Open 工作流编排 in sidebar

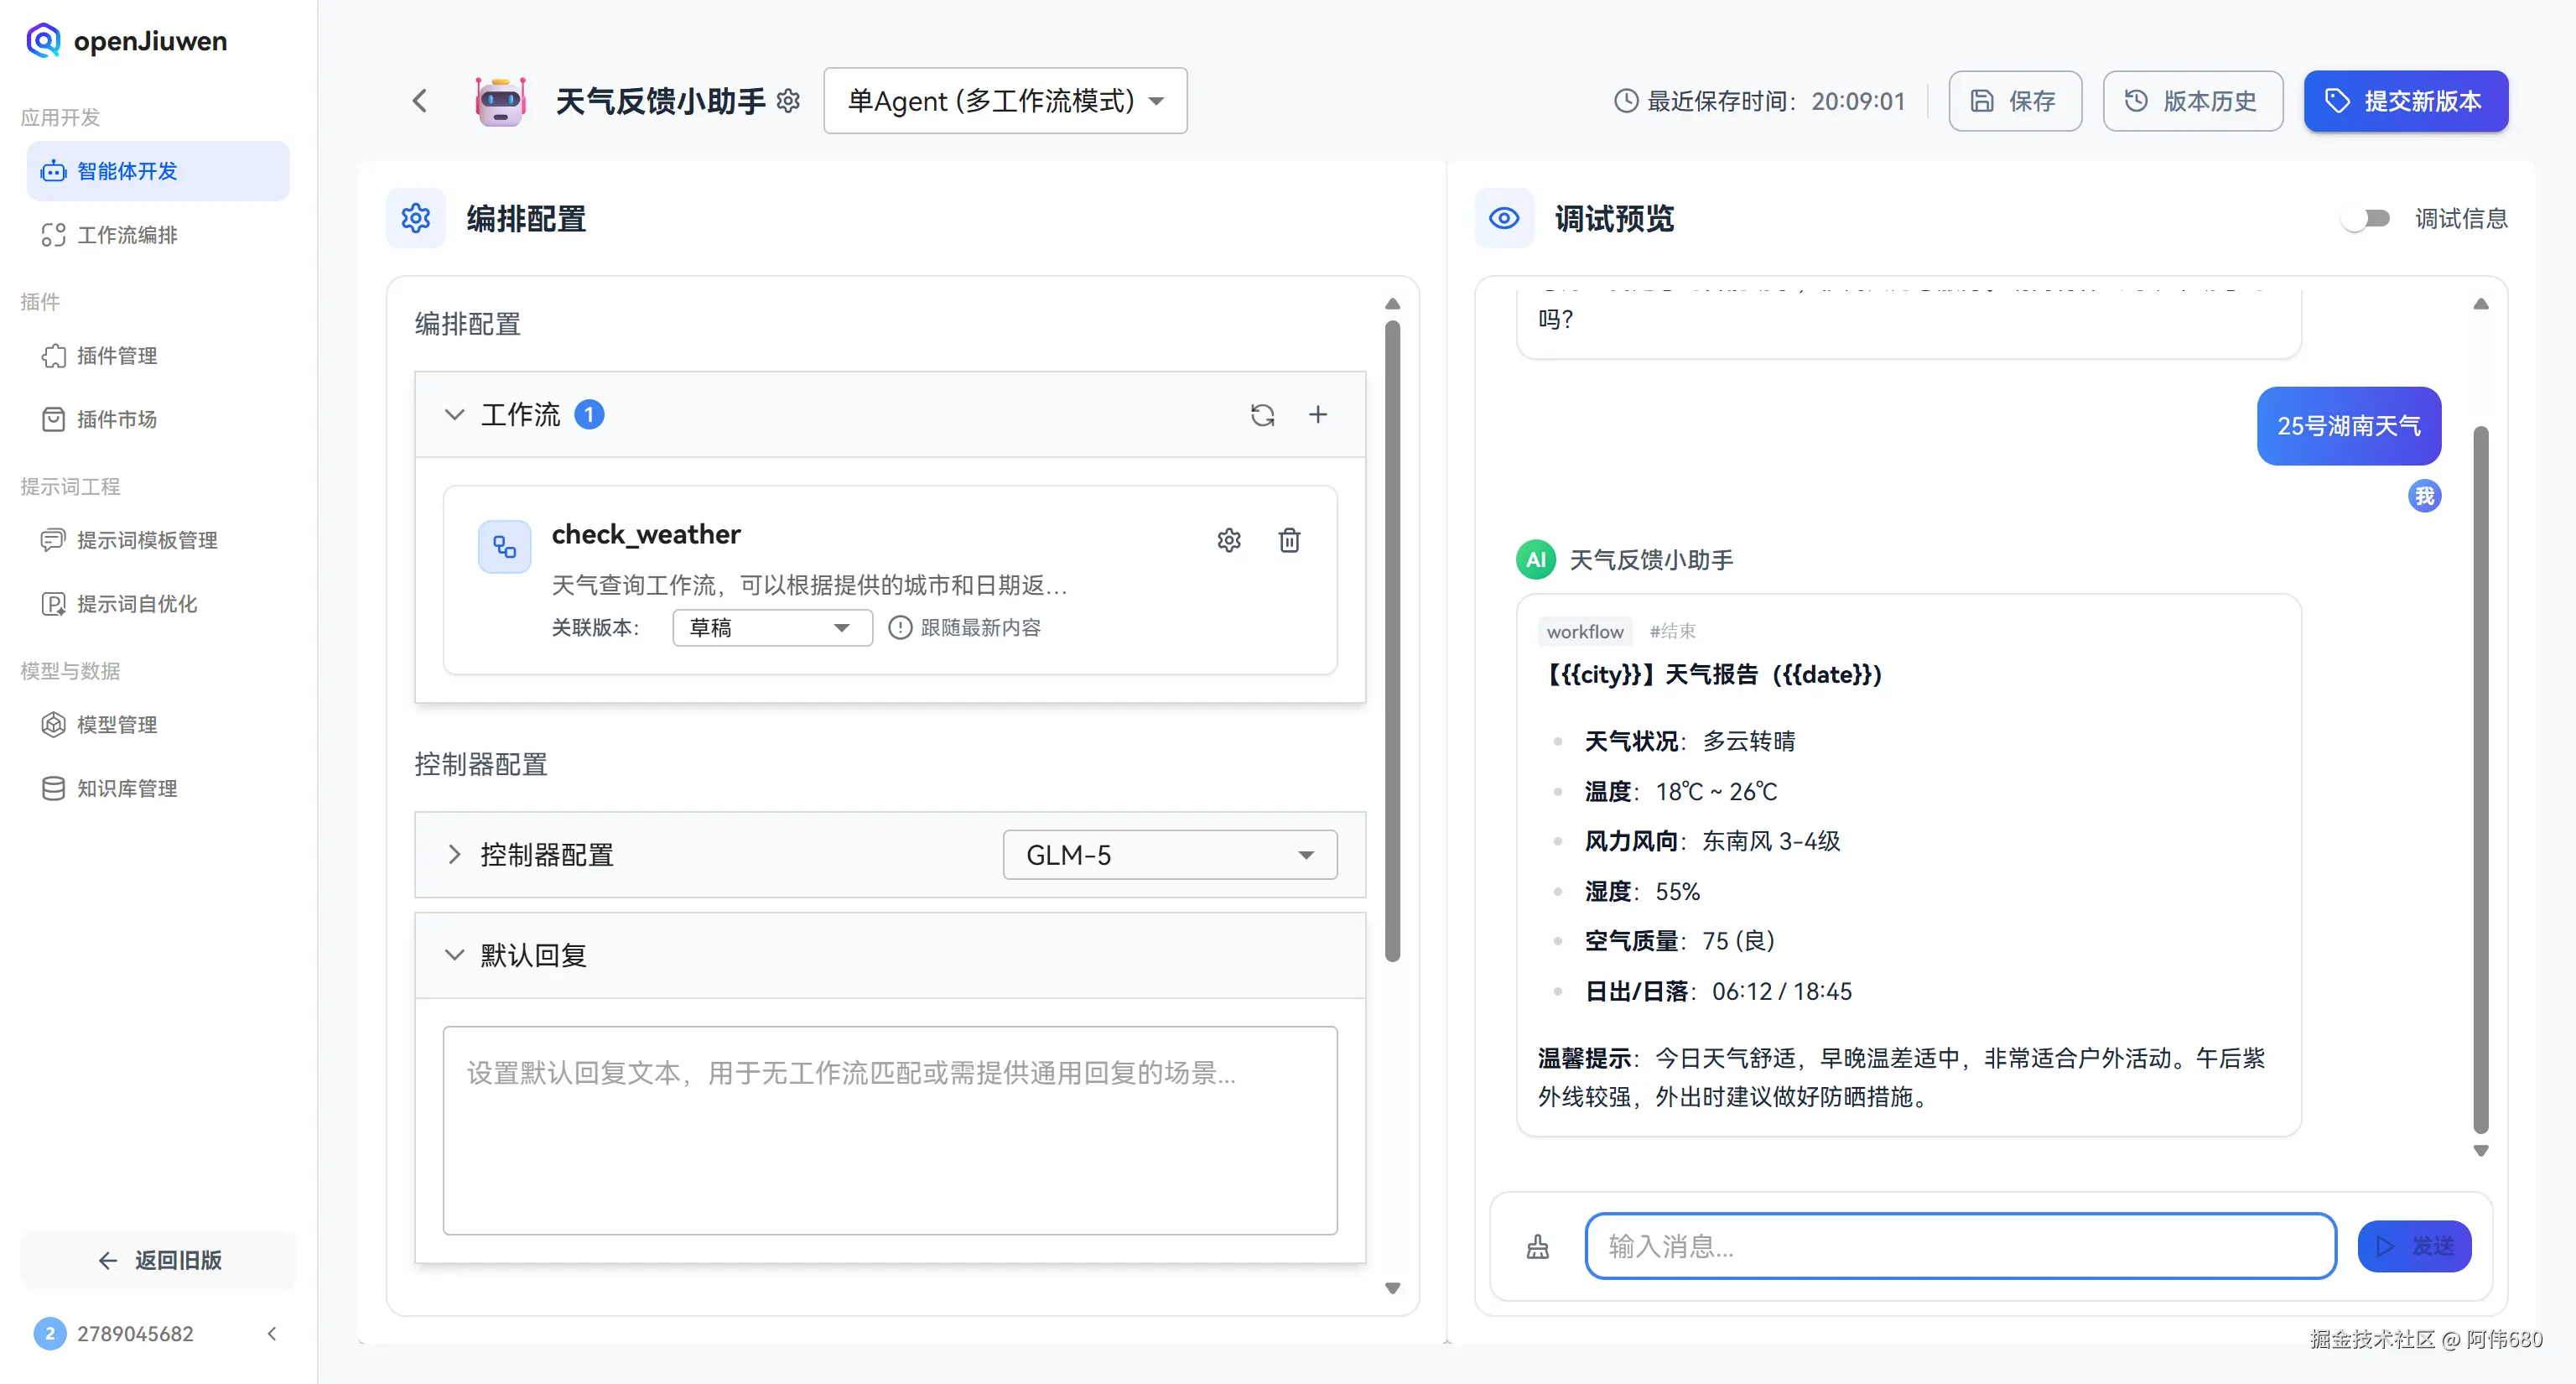click(x=127, y=235)
